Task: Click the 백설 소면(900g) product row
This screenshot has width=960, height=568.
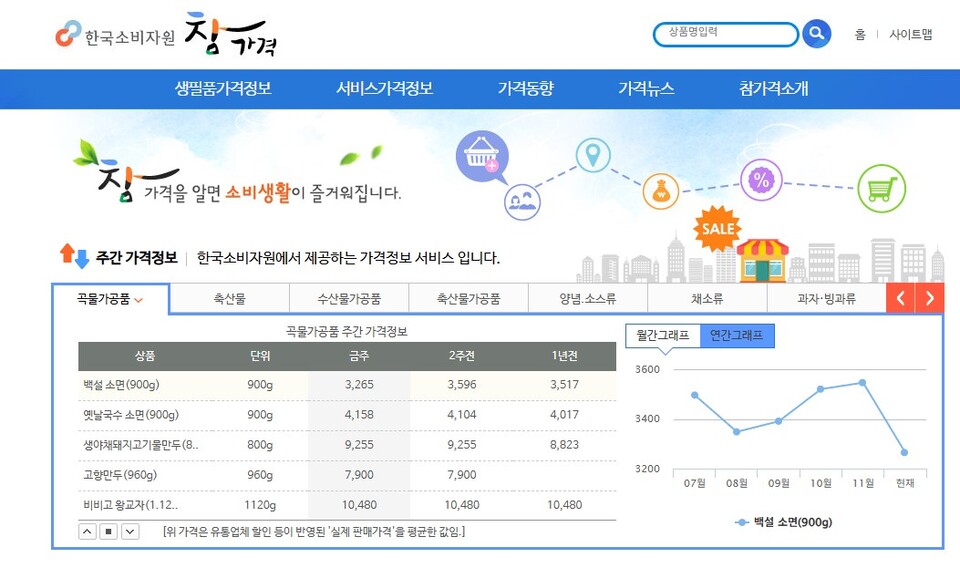Action: coord(347,385)
